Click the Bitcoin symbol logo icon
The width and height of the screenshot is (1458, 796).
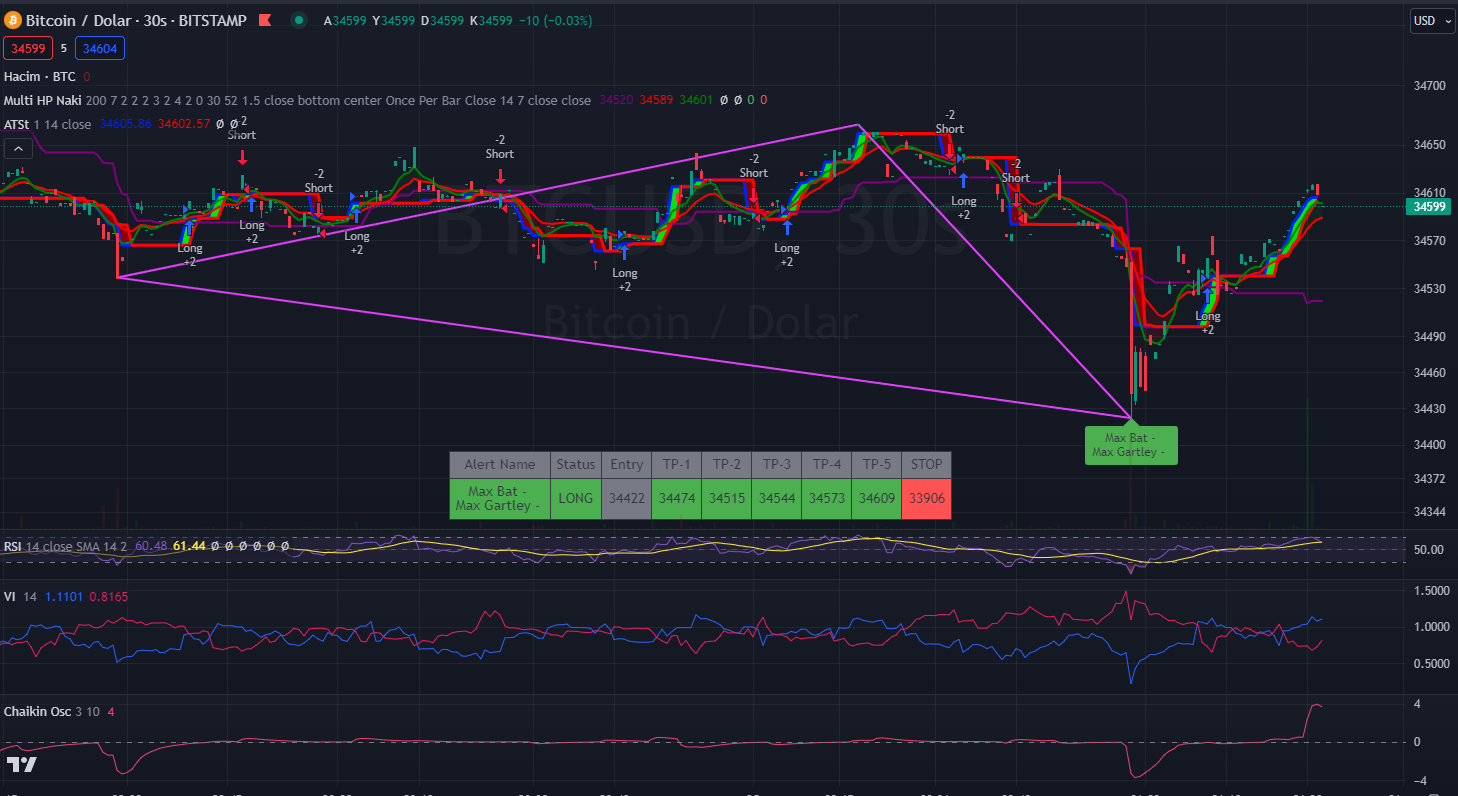pyautogui.click(x=12, y=20)
